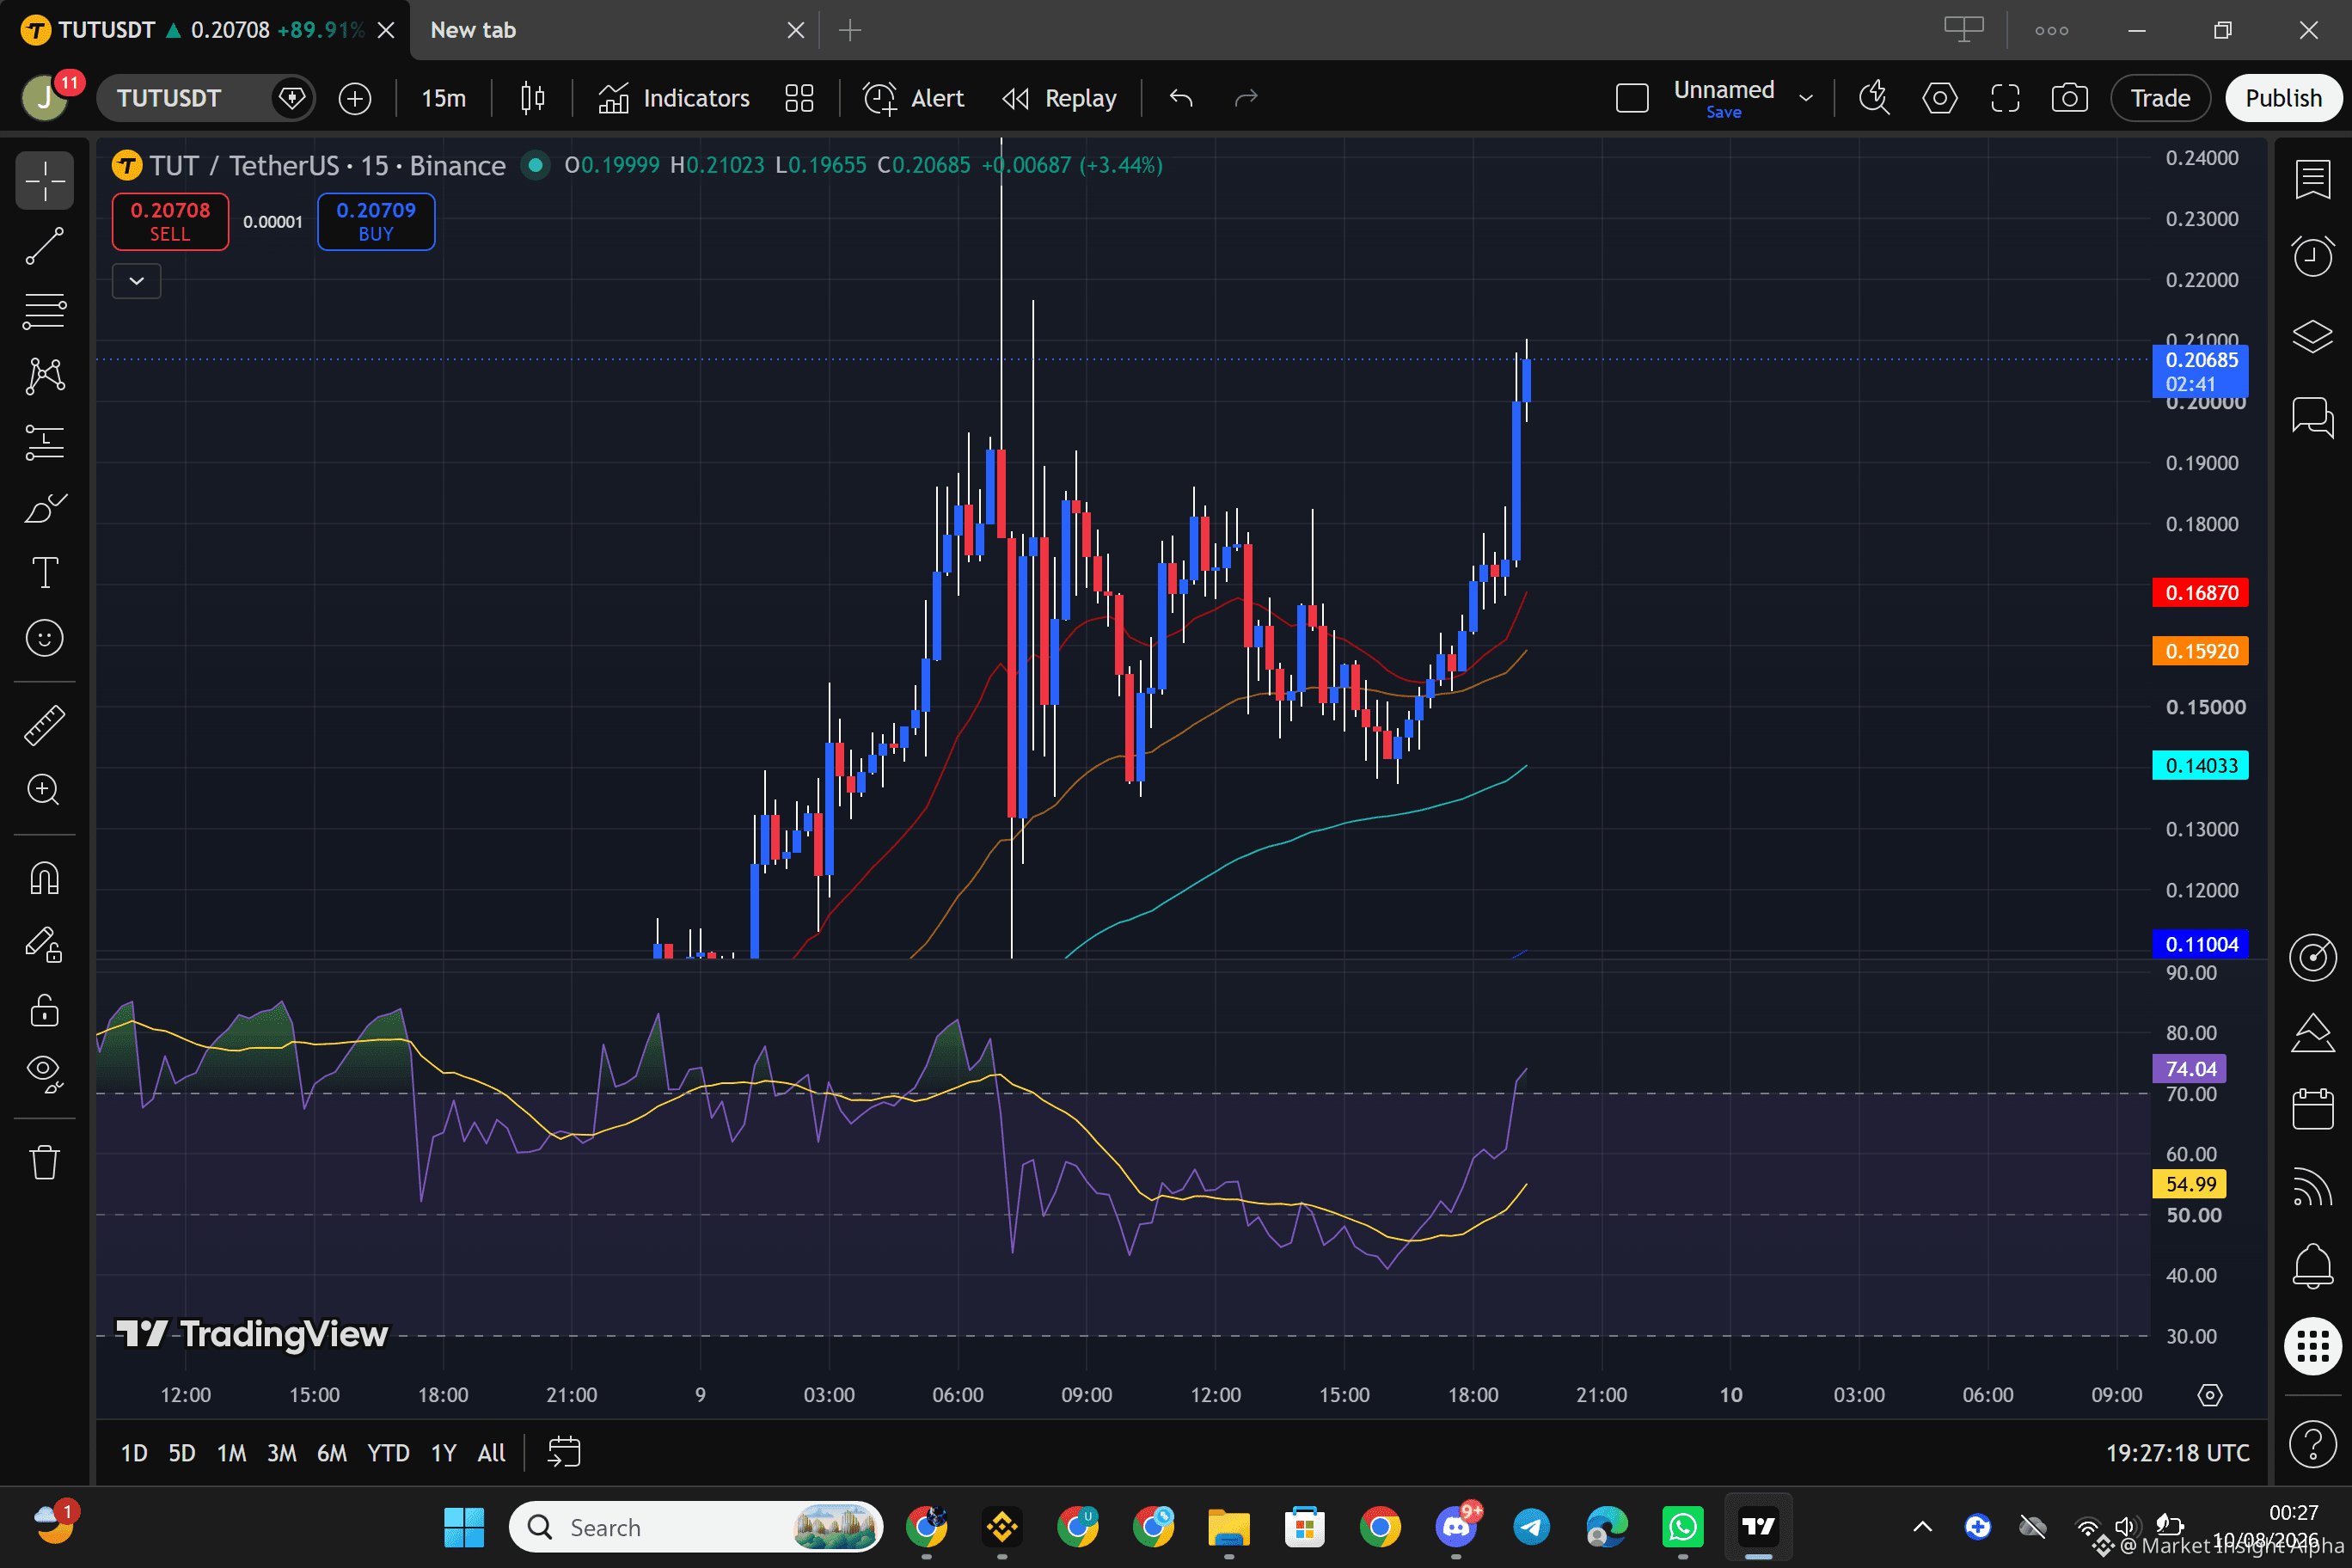Open TUTUSDT symbol search field
This screenshot has height=1568, width=2352.
[205, 98]
